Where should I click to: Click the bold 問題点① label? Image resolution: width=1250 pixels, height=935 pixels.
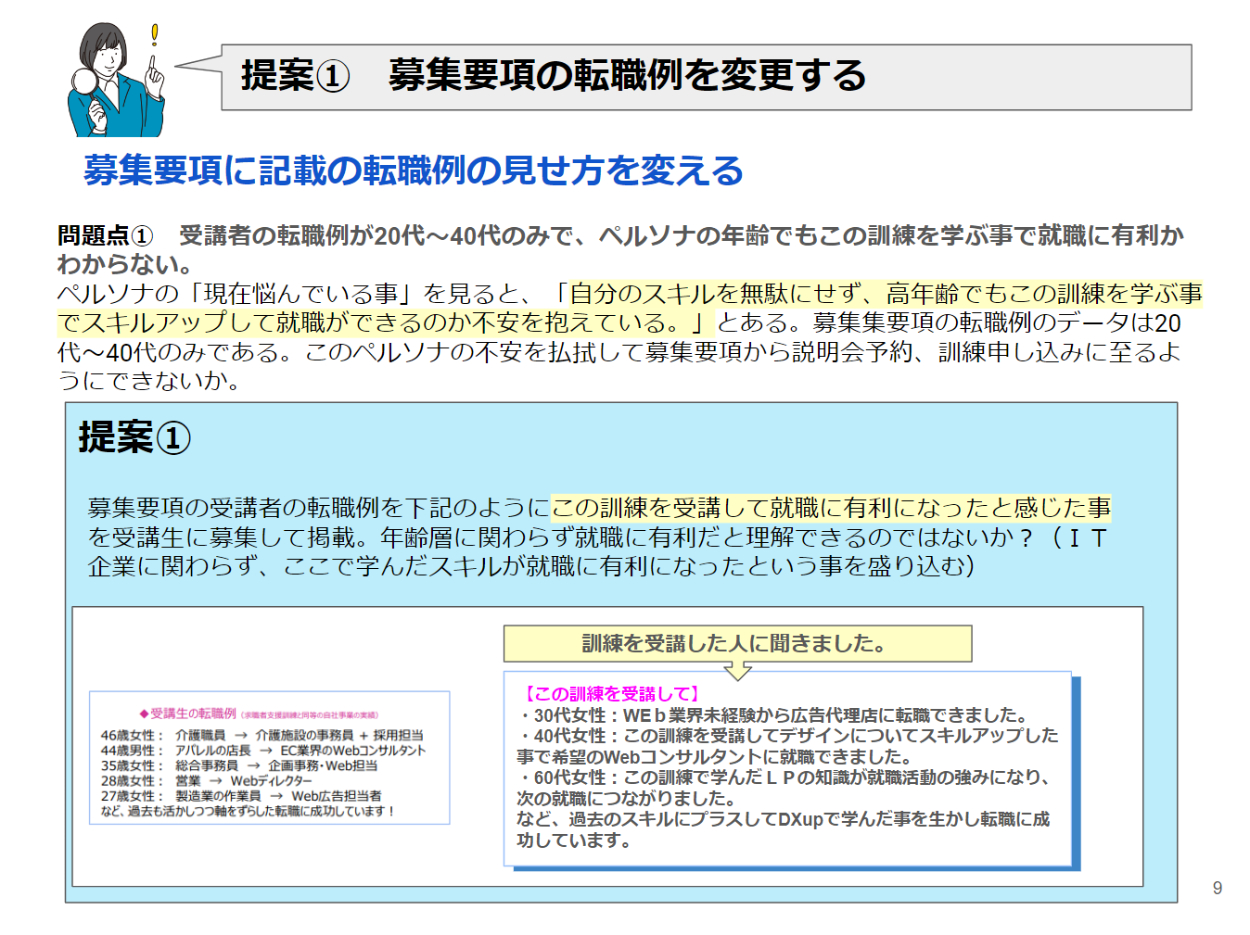[104, 237]
